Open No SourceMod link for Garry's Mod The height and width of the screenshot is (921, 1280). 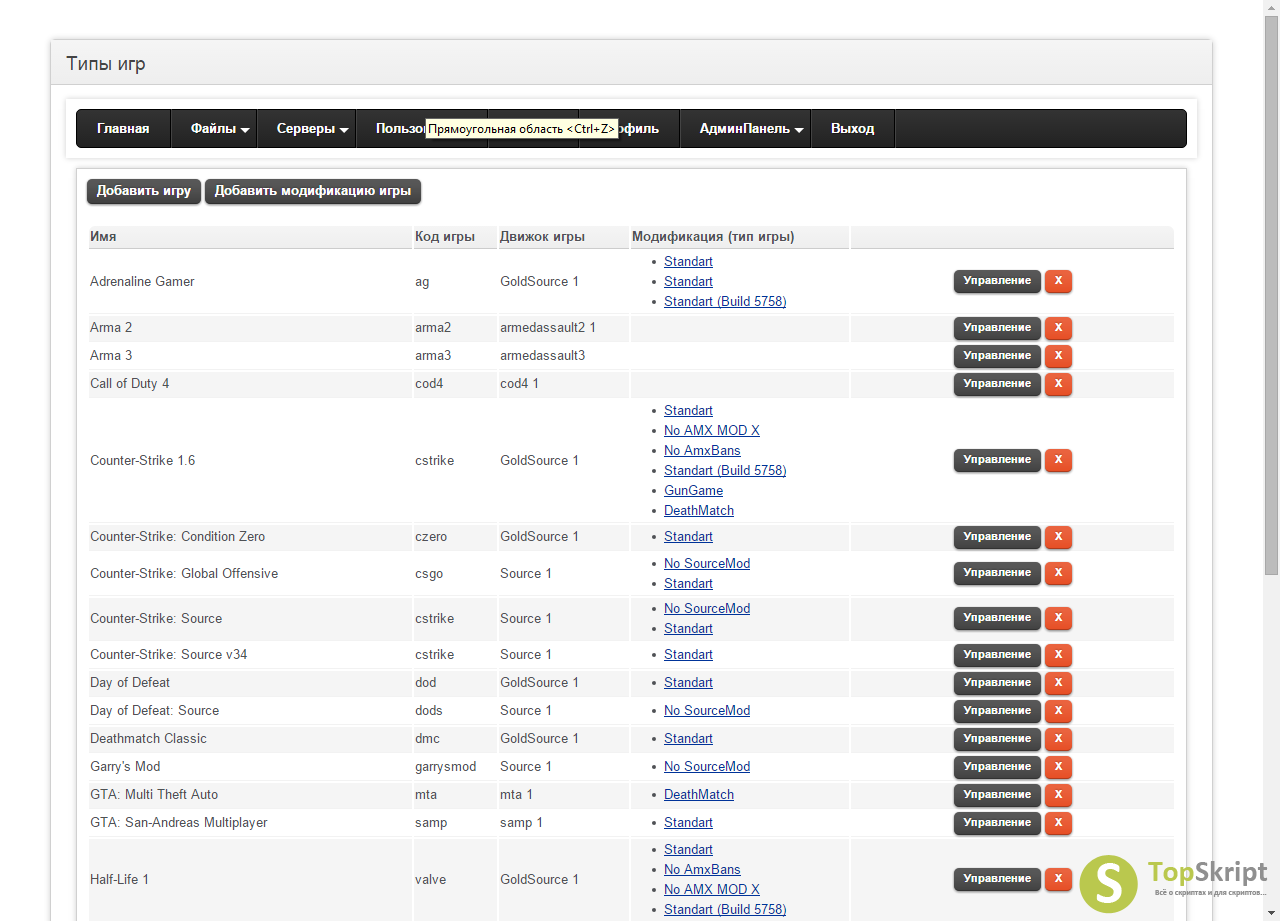coord(707,766)
